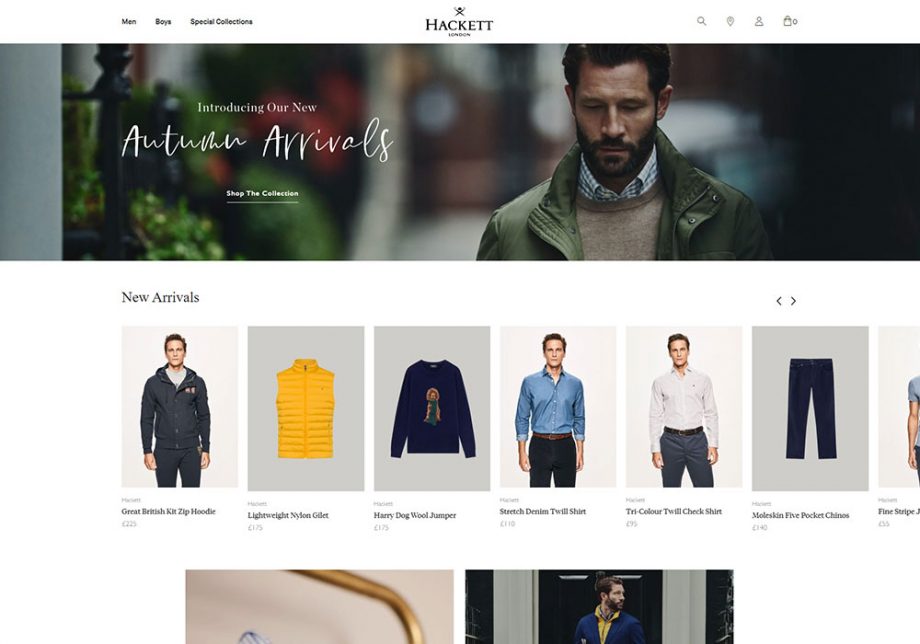
Task: Open the account sign-in person icon
Action: pyautogui.click(x=760, y=19)
